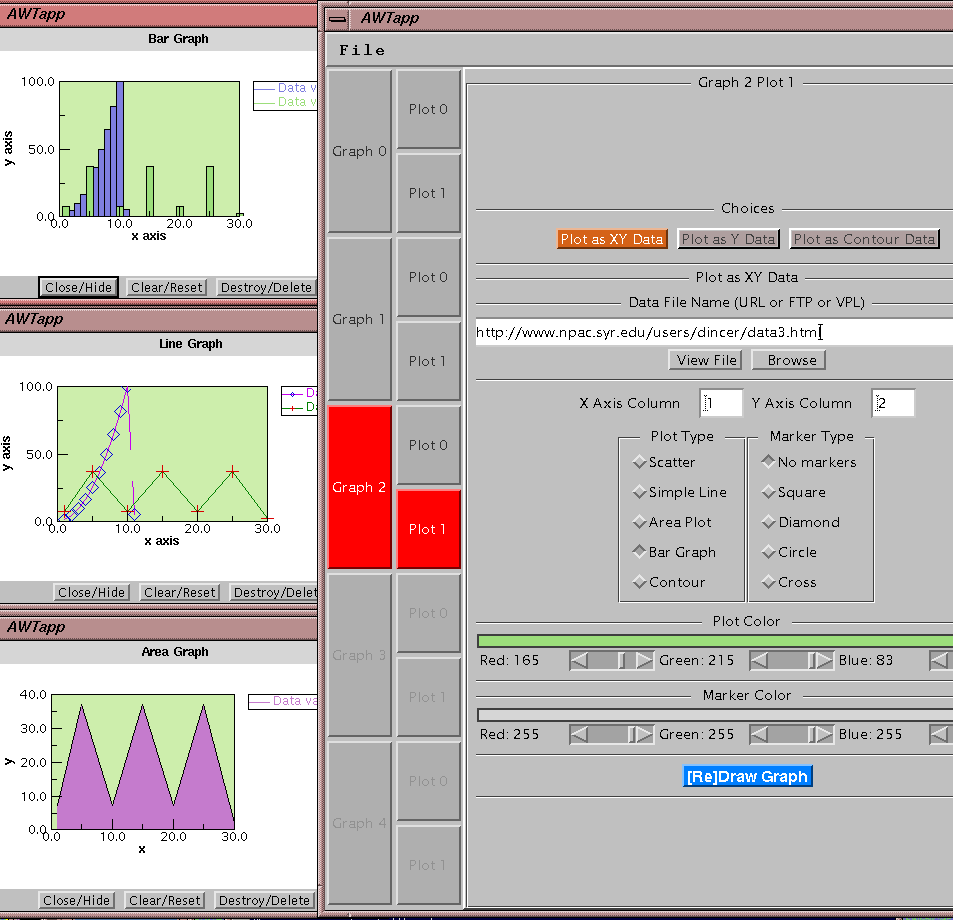Open the window menu button beside AWTapp title
The height and width of the screenshot is (920, 953).
337,19
